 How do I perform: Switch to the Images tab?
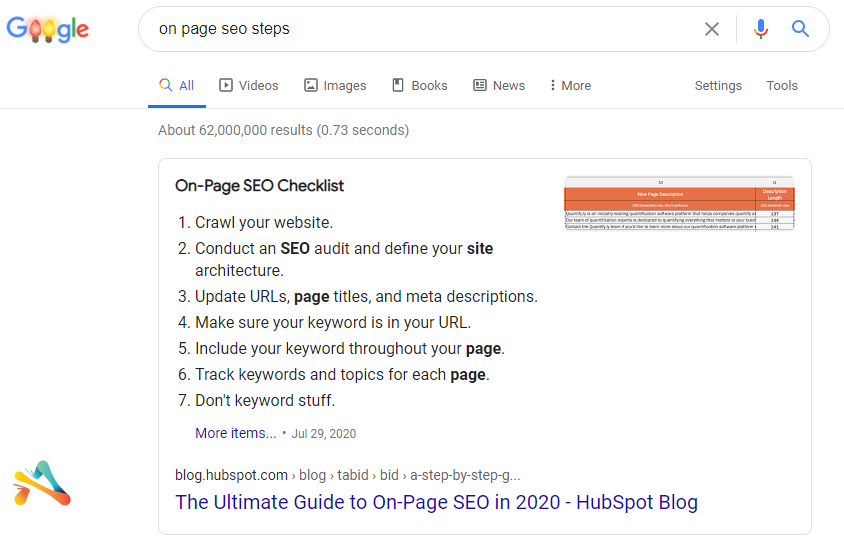(x=335, y=85)
